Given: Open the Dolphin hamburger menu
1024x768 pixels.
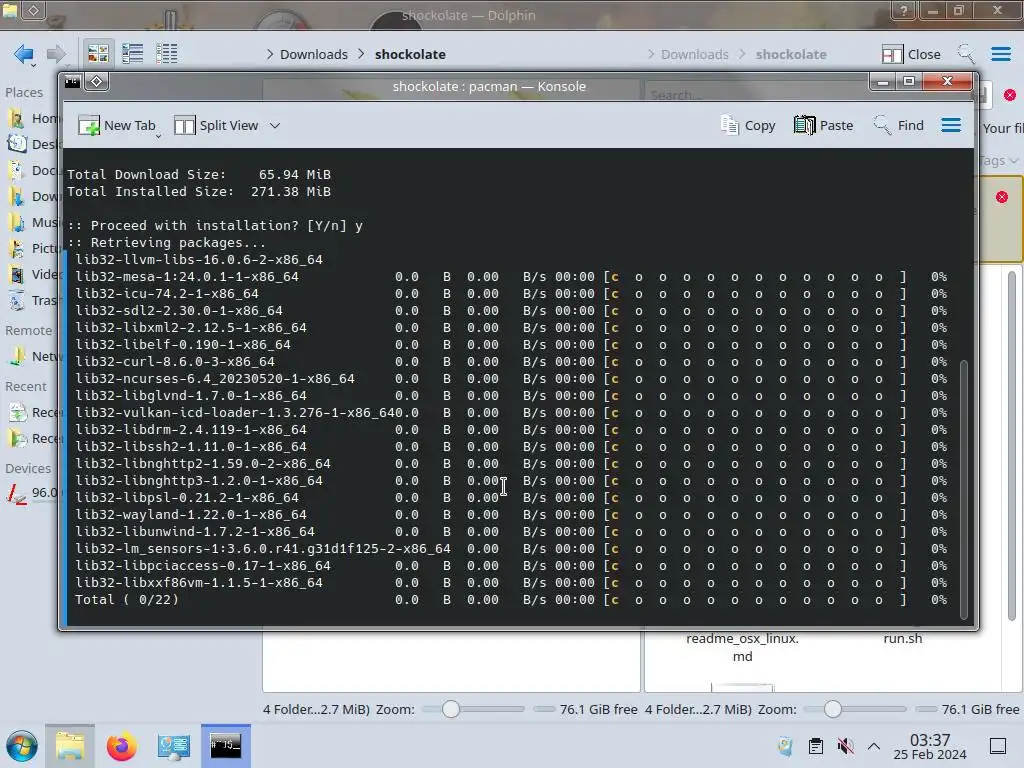Looking at the screenshot, I should 1001,54.
